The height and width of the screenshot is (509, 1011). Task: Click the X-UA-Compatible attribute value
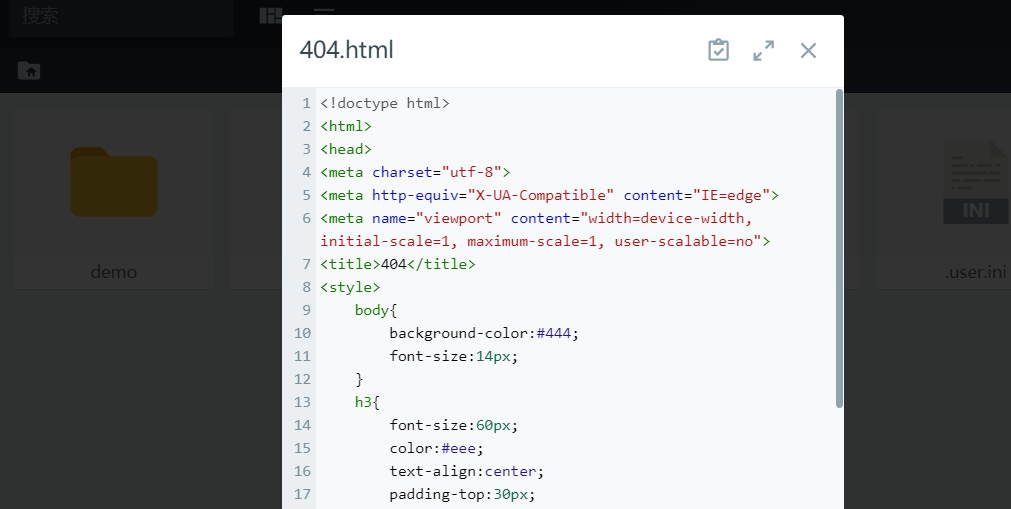tap(541, 195)
